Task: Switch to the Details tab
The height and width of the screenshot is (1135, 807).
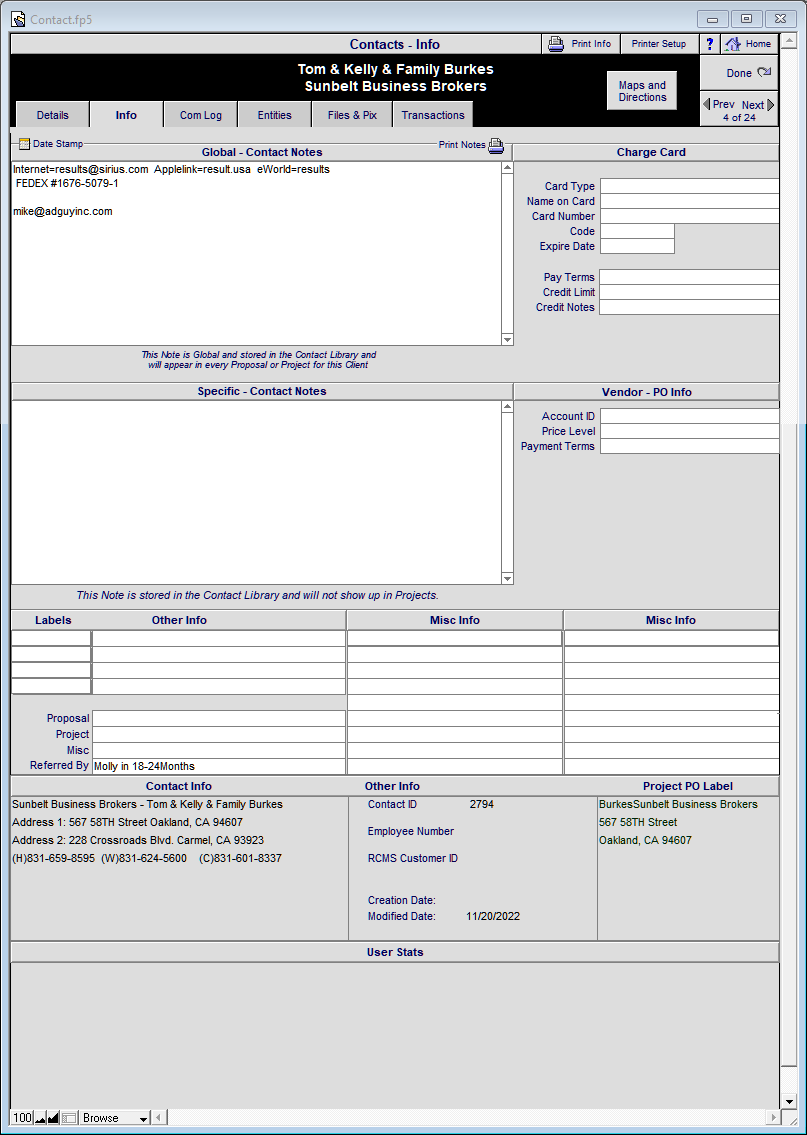Action: [52, 115]
